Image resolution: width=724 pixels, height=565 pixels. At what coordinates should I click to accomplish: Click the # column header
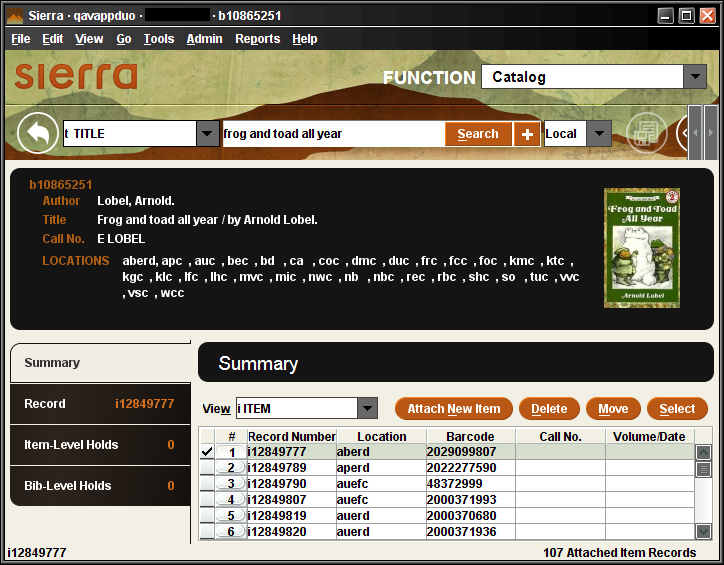click(x=231, y=436)
